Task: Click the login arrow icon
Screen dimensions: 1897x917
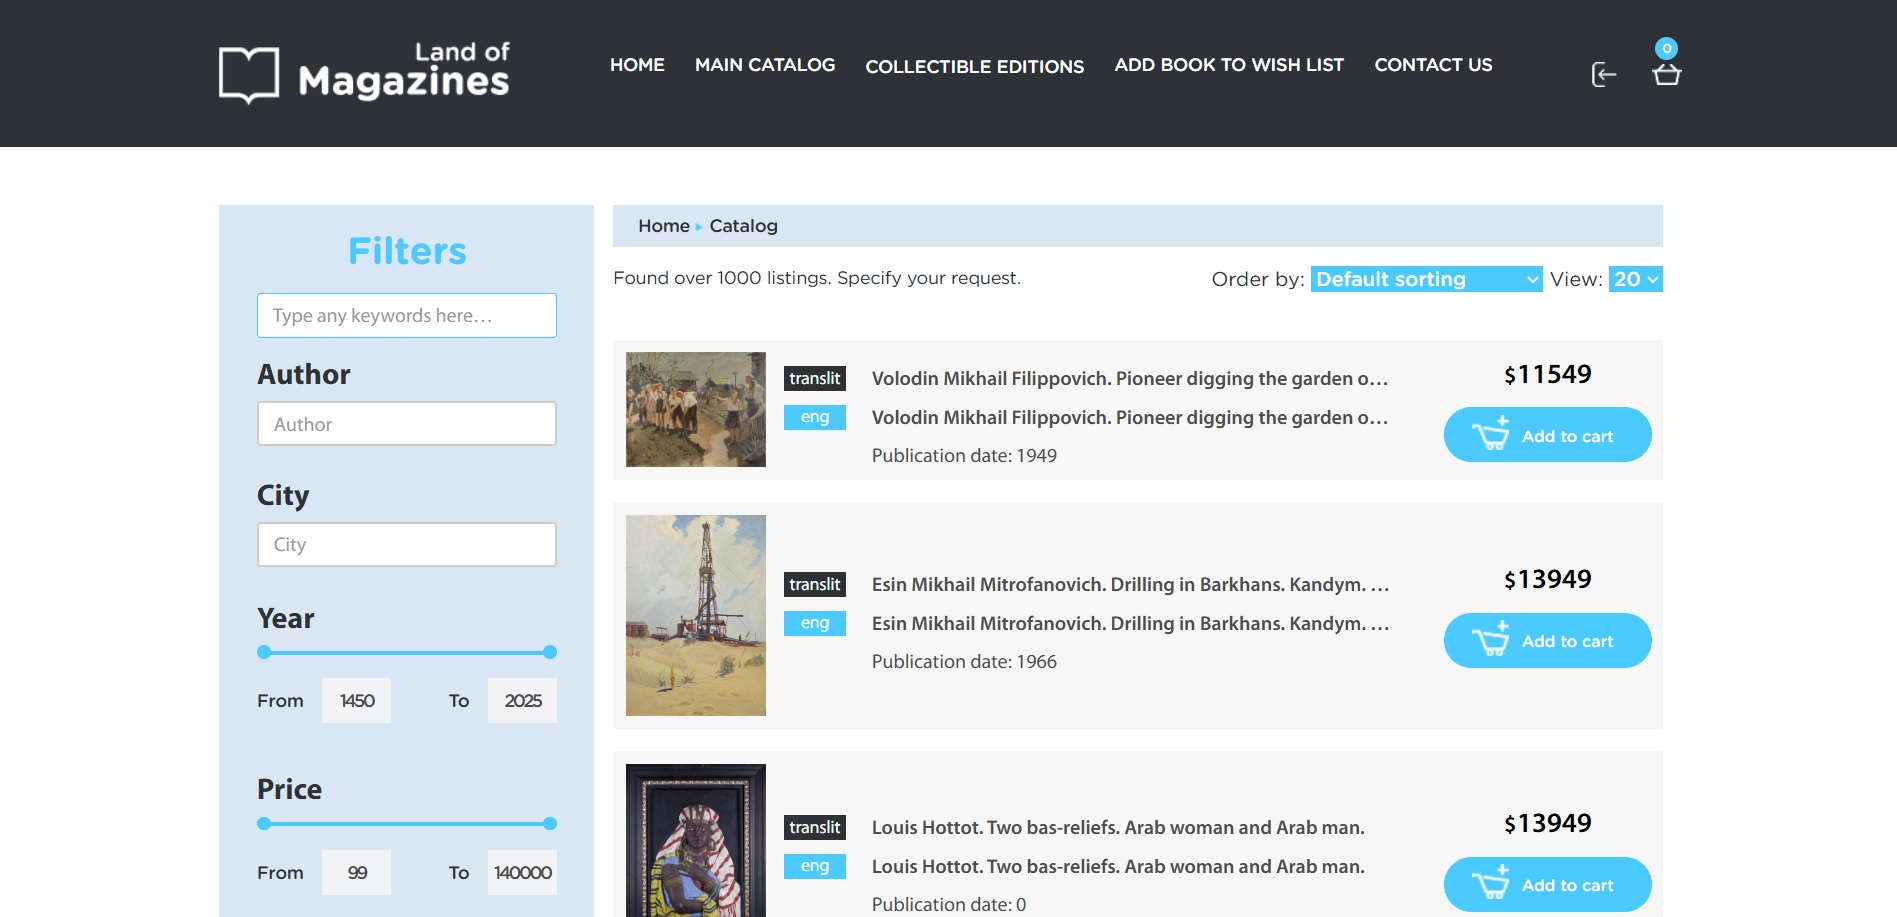Action: click(x=1604, y=75)
